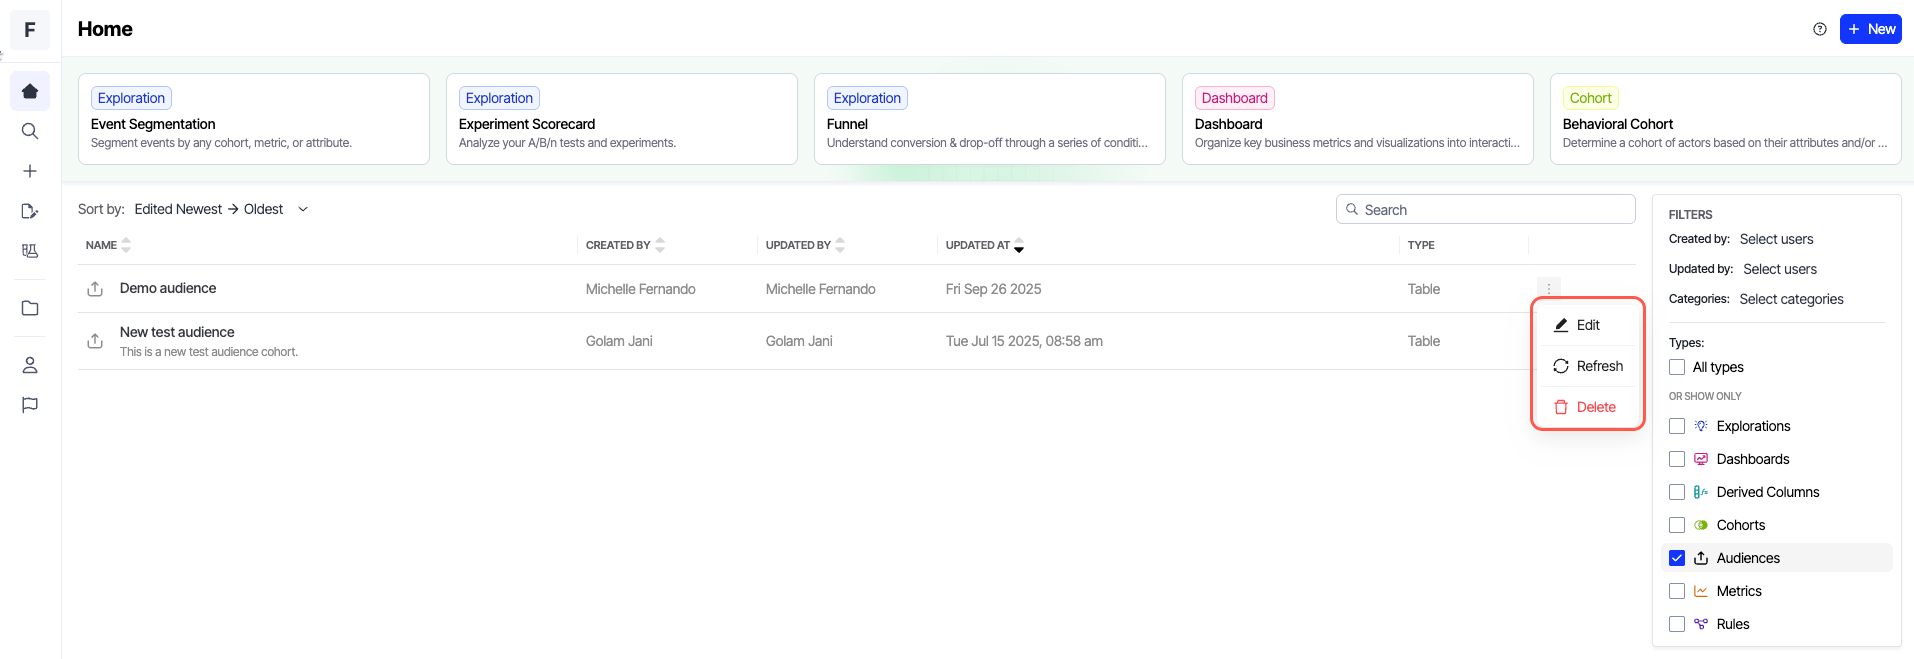Click the Home icon in sidebar
This screenshot has width=1914, height=659.
[x=30, y=91]
